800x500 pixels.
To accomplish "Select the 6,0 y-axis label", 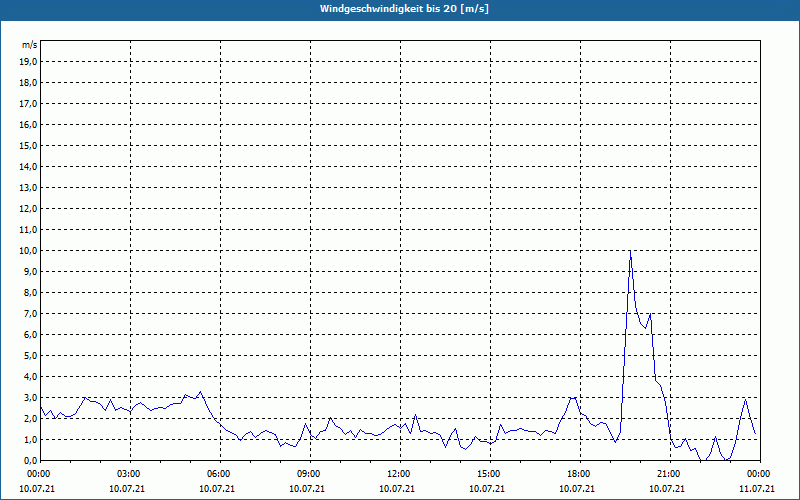I will [x=30, y=335].
